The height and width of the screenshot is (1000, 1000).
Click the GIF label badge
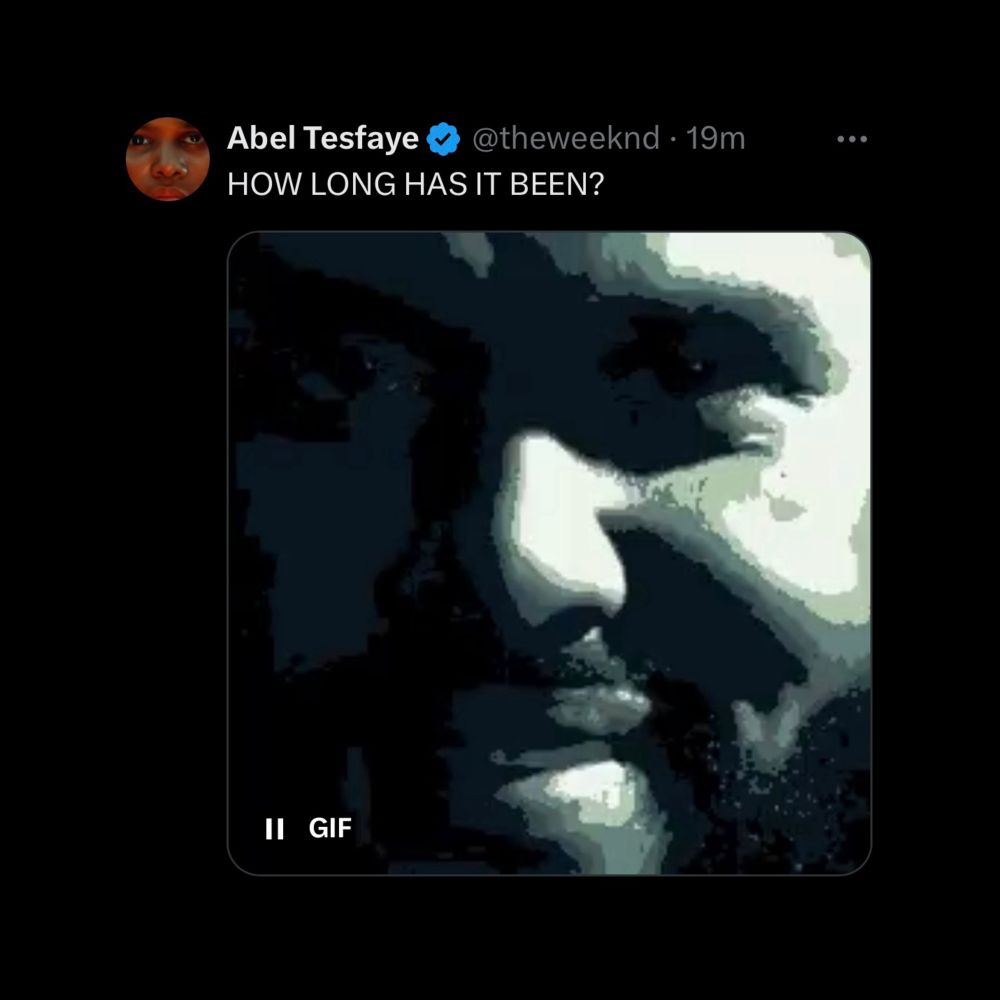pos(330,828)
